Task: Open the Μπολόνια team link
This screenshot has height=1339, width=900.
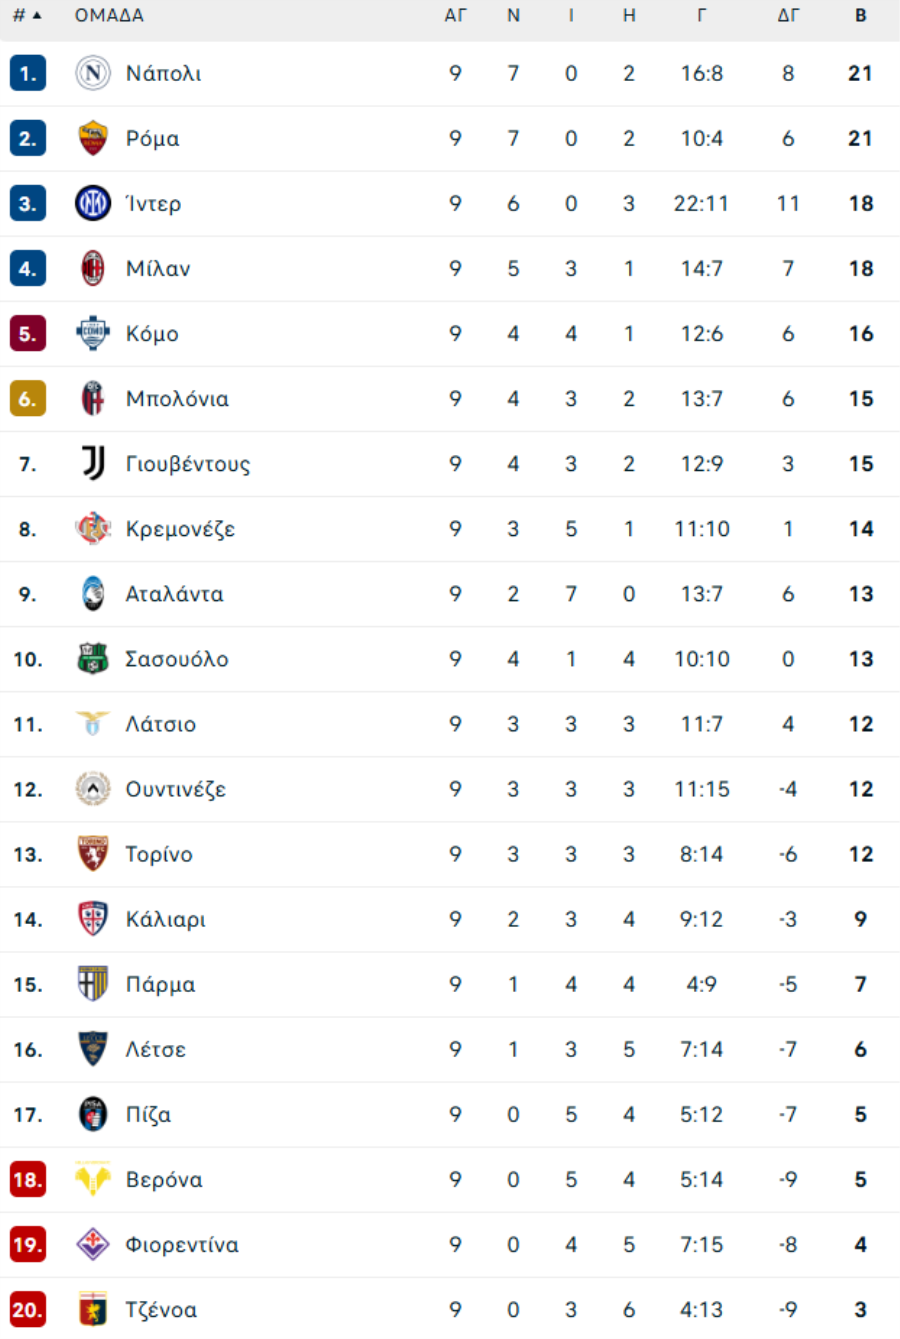Action: coord(177,399)
